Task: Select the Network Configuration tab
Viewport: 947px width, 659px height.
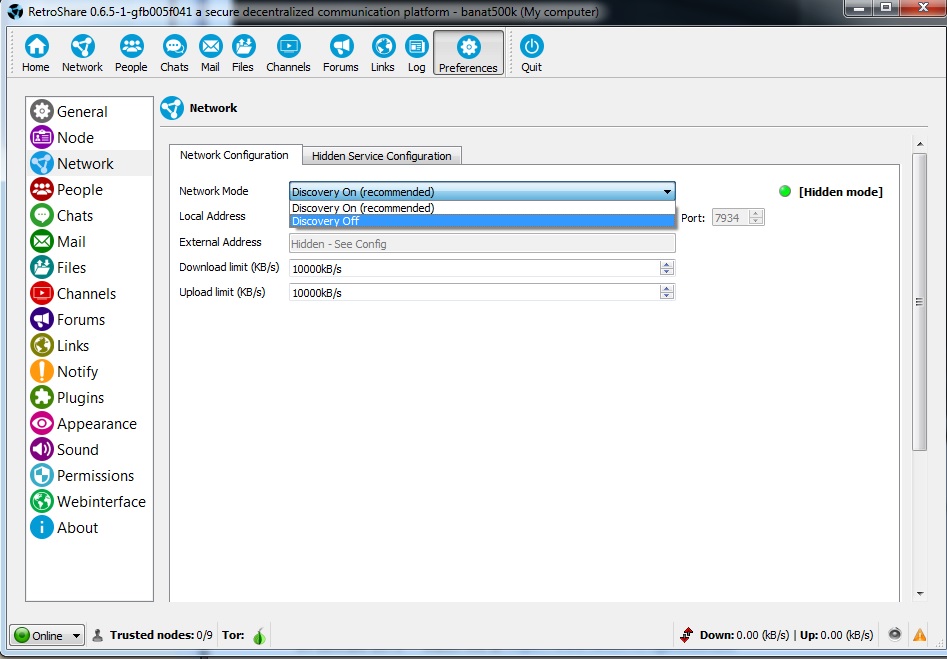Action: pos(234,155)
